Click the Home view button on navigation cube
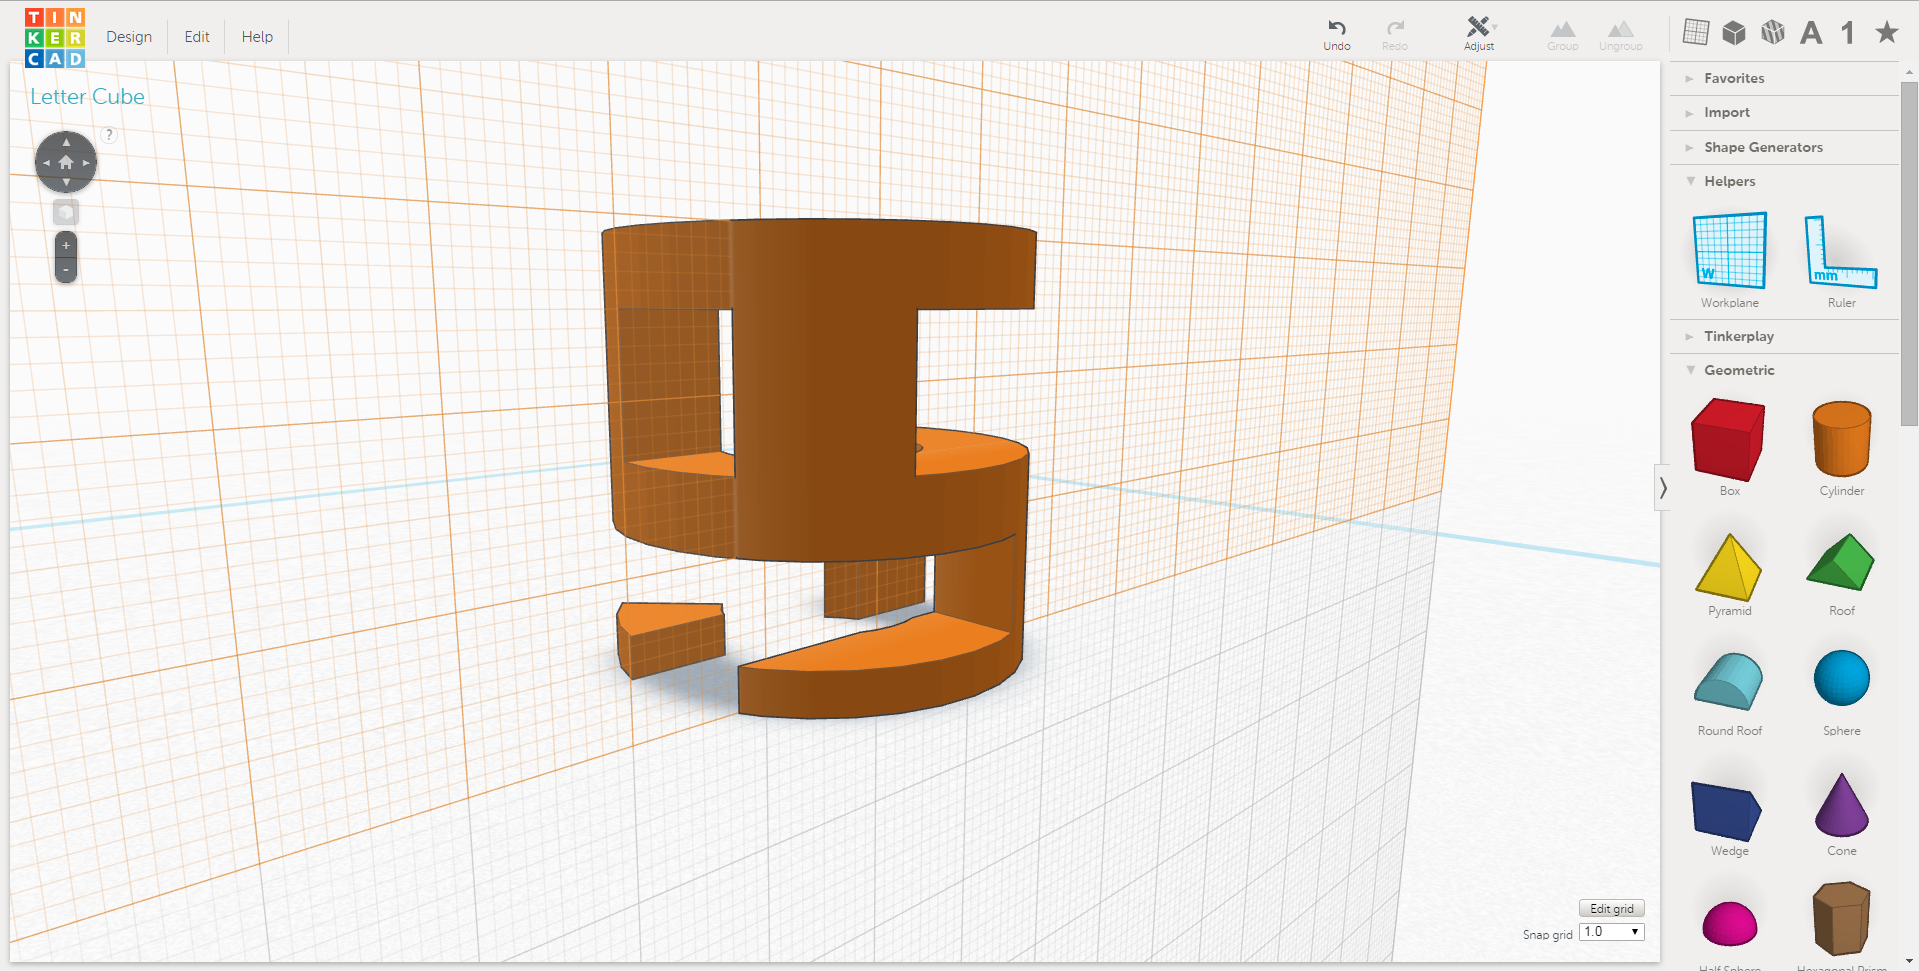Viewport: 1919px width, 971px height. 65,161
